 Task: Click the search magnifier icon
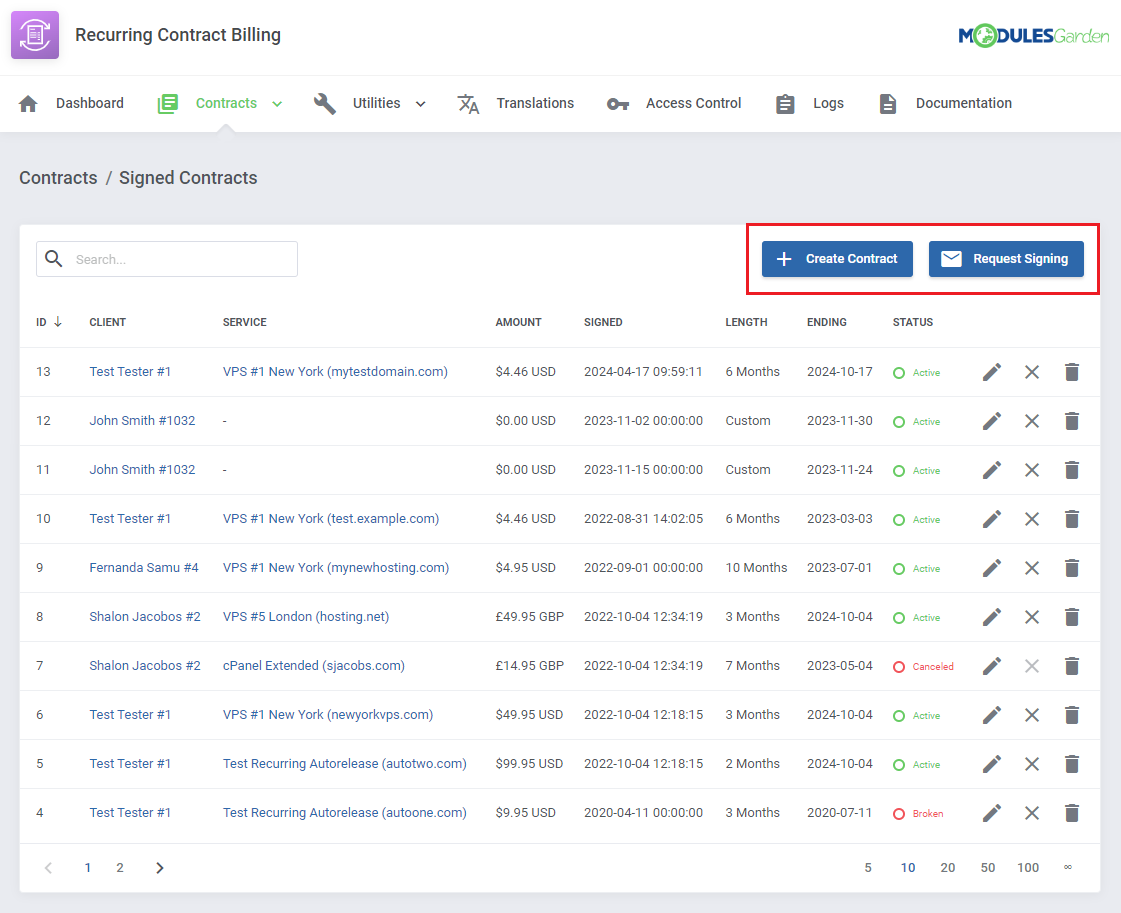click(54, 258)
